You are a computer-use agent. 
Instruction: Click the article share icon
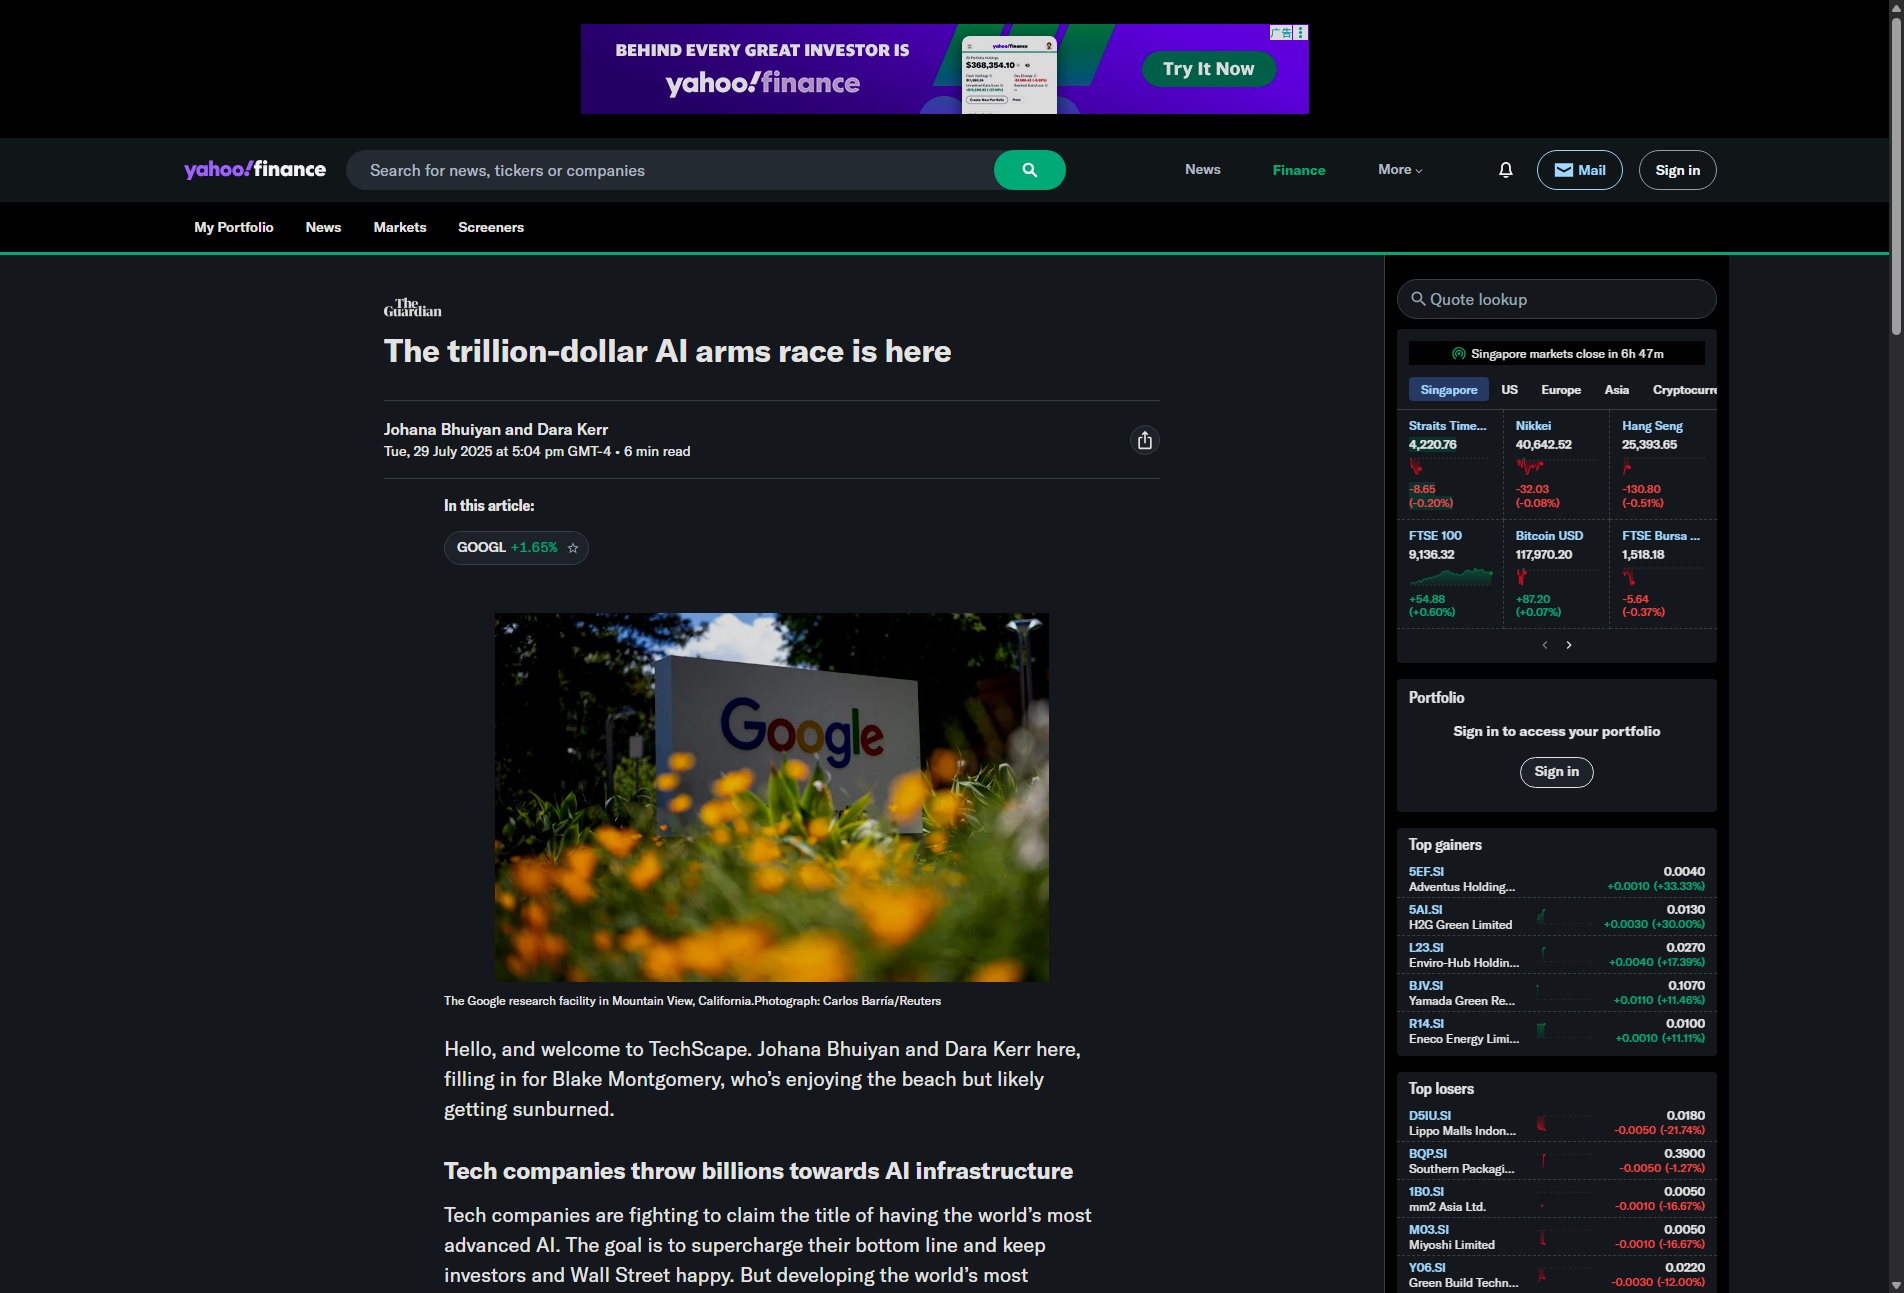[x=1145, y=440]
